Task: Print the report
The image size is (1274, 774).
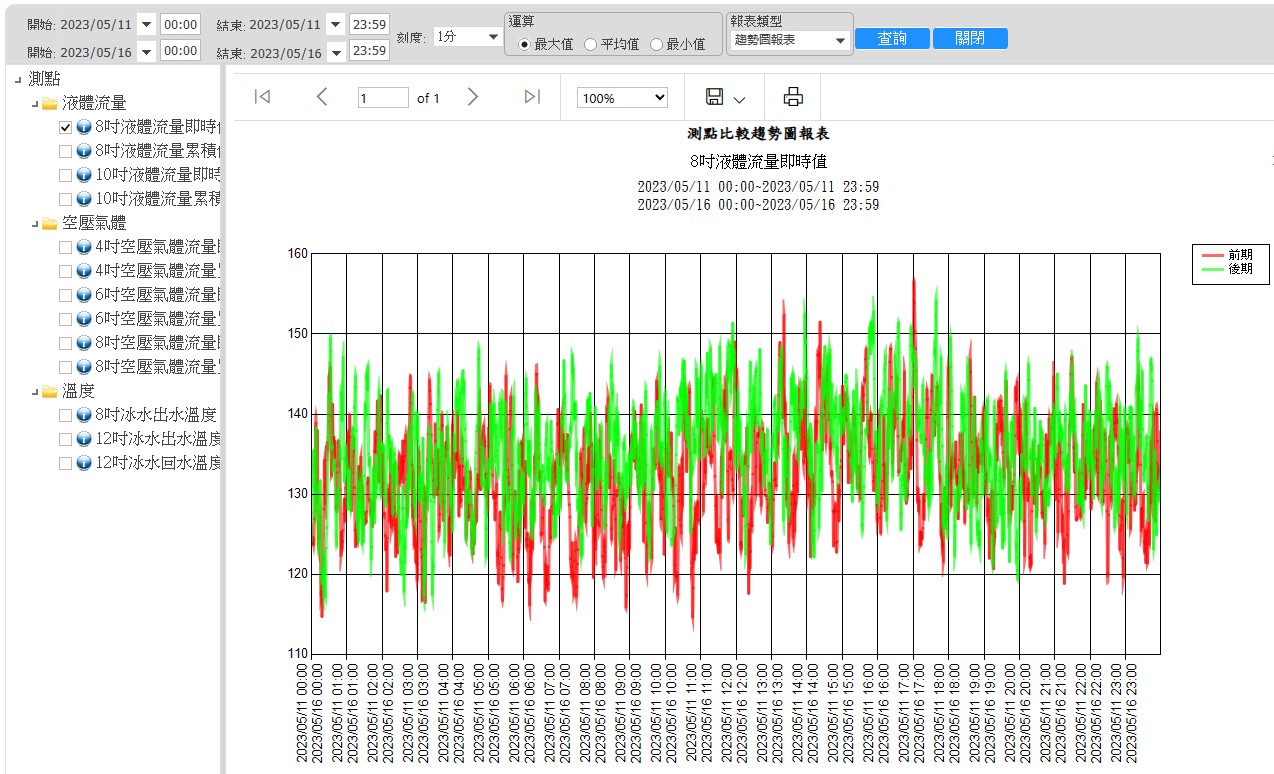Action: click(793, 97)
